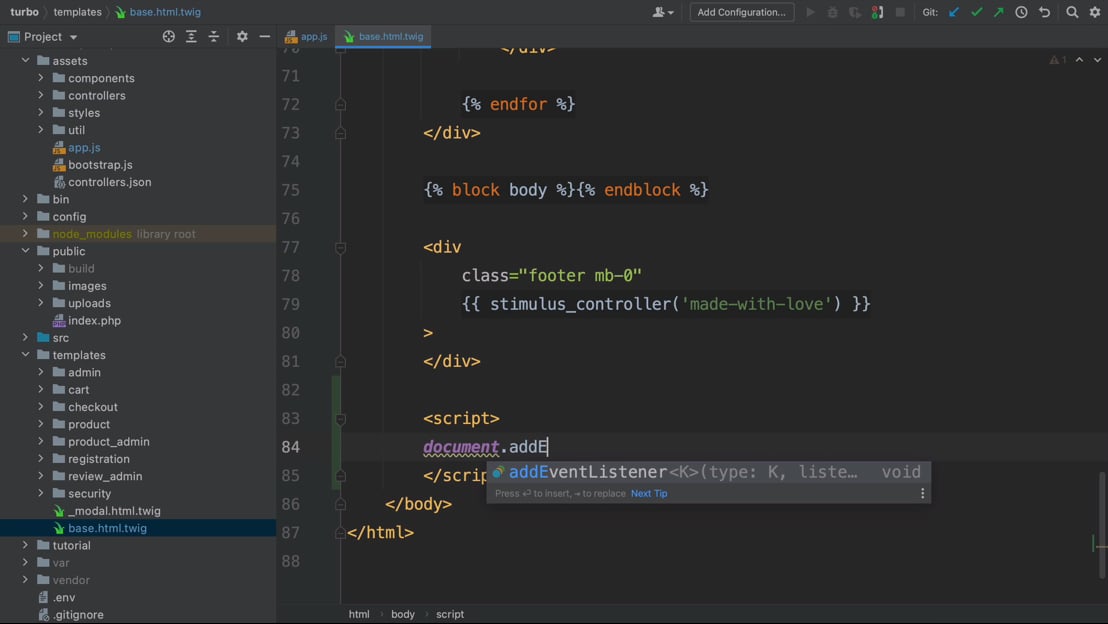Open Git history clock icon
Viewport: 1108px width, 624px height.
pyautogui.click(x=1021, y=12)
